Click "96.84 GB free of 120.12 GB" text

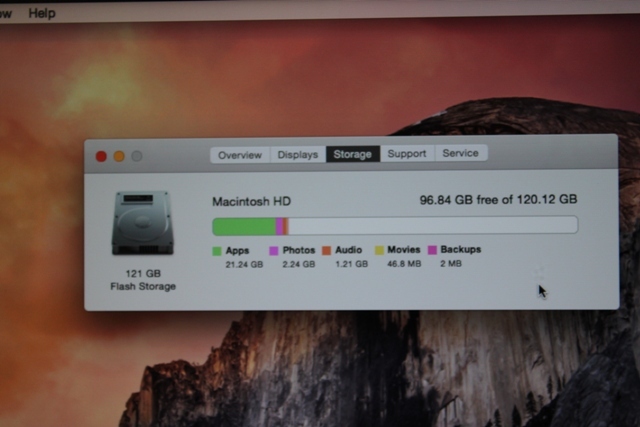click(x=498, y=200)
